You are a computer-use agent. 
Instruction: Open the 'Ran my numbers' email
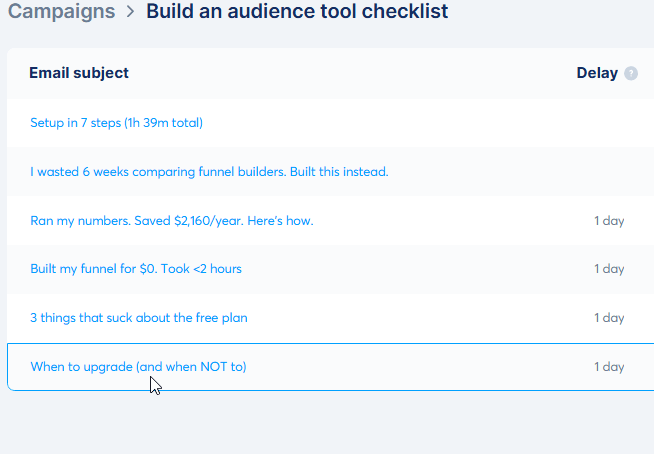pos(172,221)
